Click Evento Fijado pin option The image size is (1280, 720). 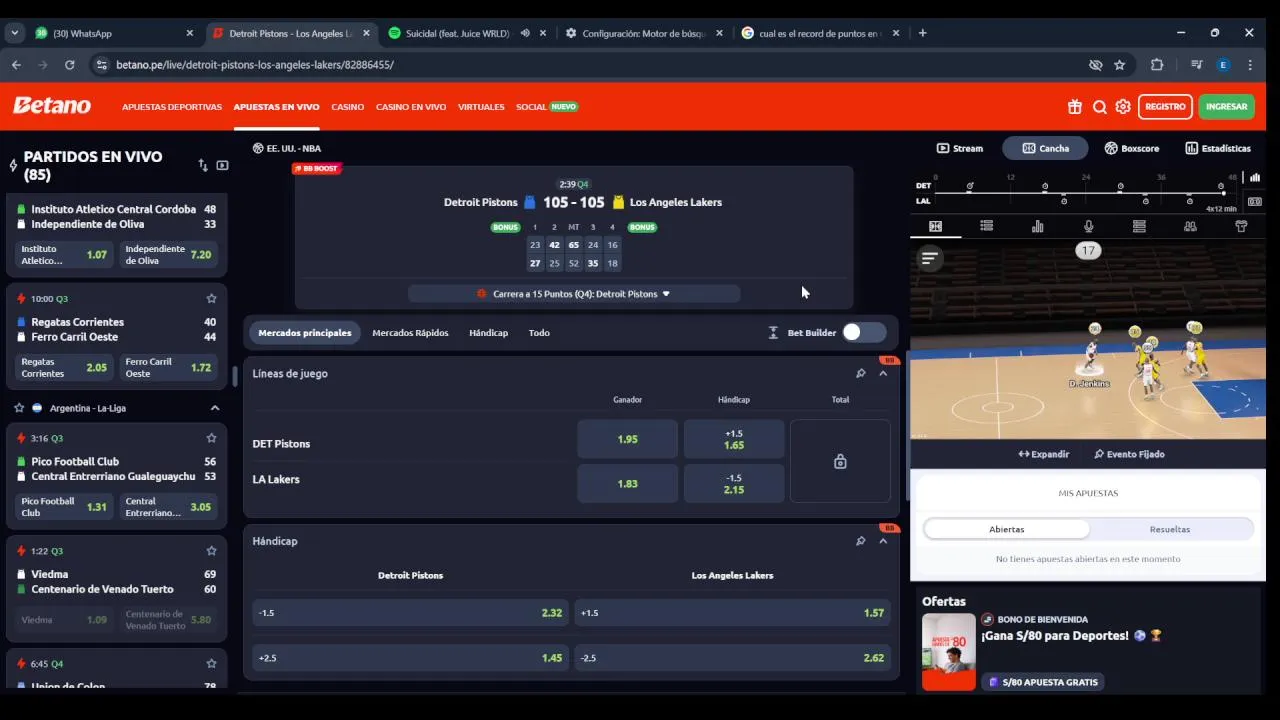point(1129,454)
